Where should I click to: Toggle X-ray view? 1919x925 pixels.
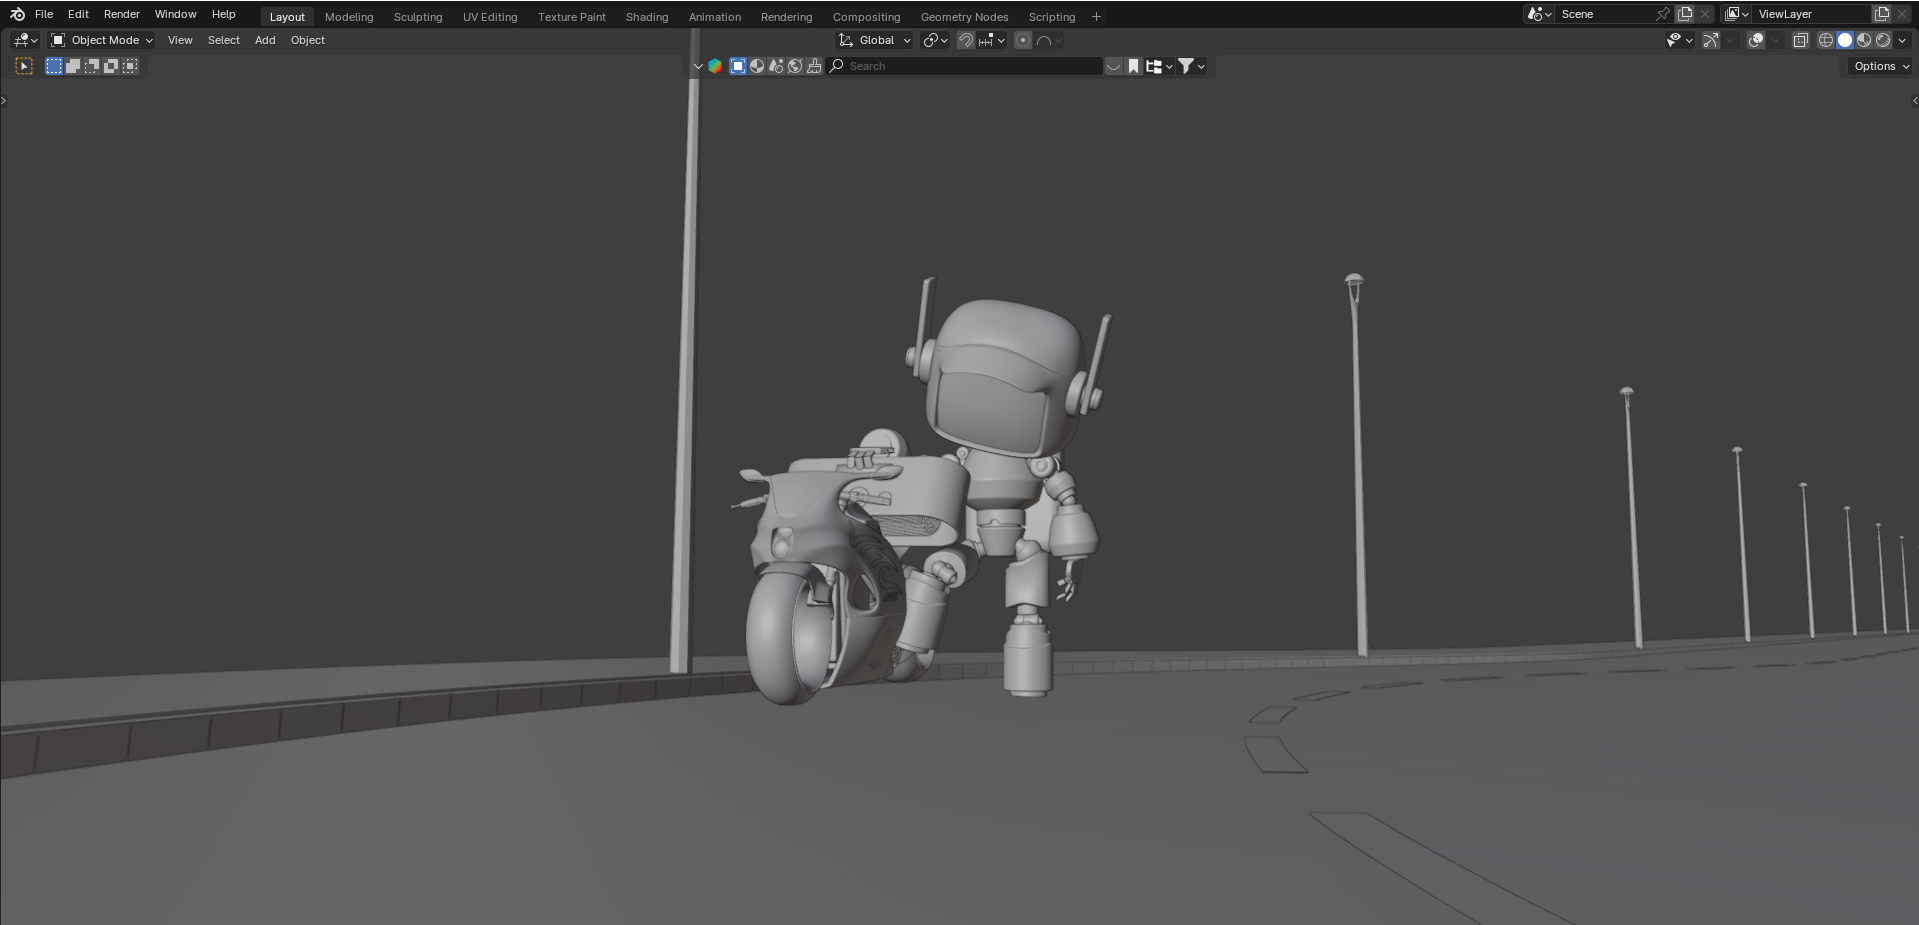1800,40
